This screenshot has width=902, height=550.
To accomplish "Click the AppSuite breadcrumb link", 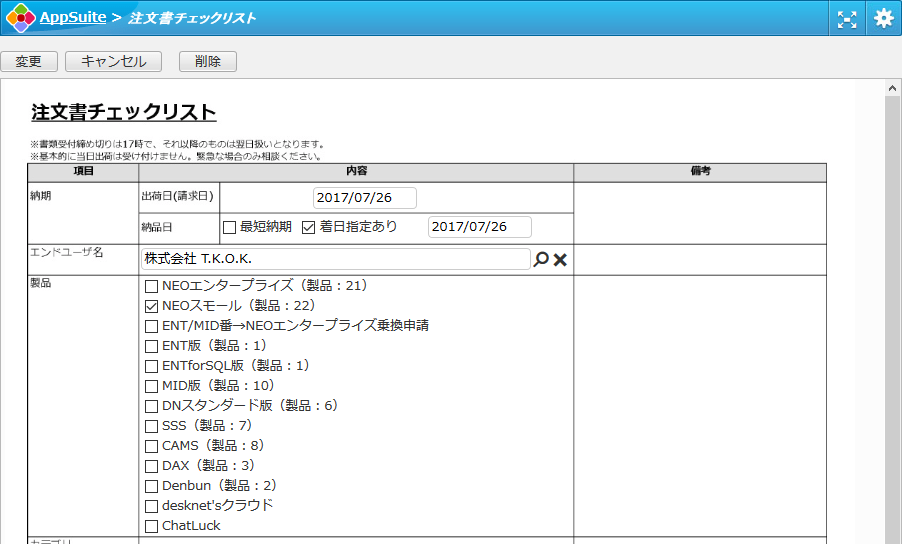I will 72,18.
